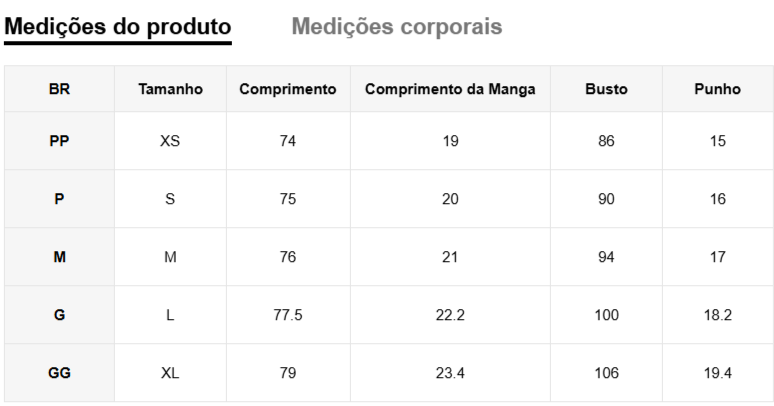Click the P size row label
Viewport: 774px width, 406px height.
pyautogui.click(x=59, y=199)
